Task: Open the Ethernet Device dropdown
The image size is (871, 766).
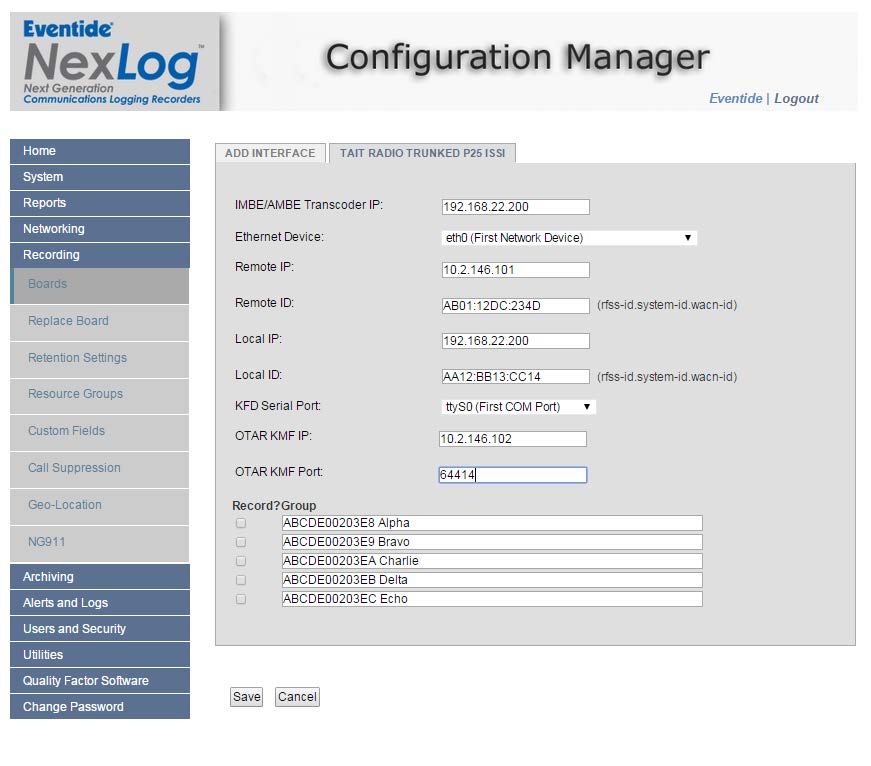Action: [568, 238]
